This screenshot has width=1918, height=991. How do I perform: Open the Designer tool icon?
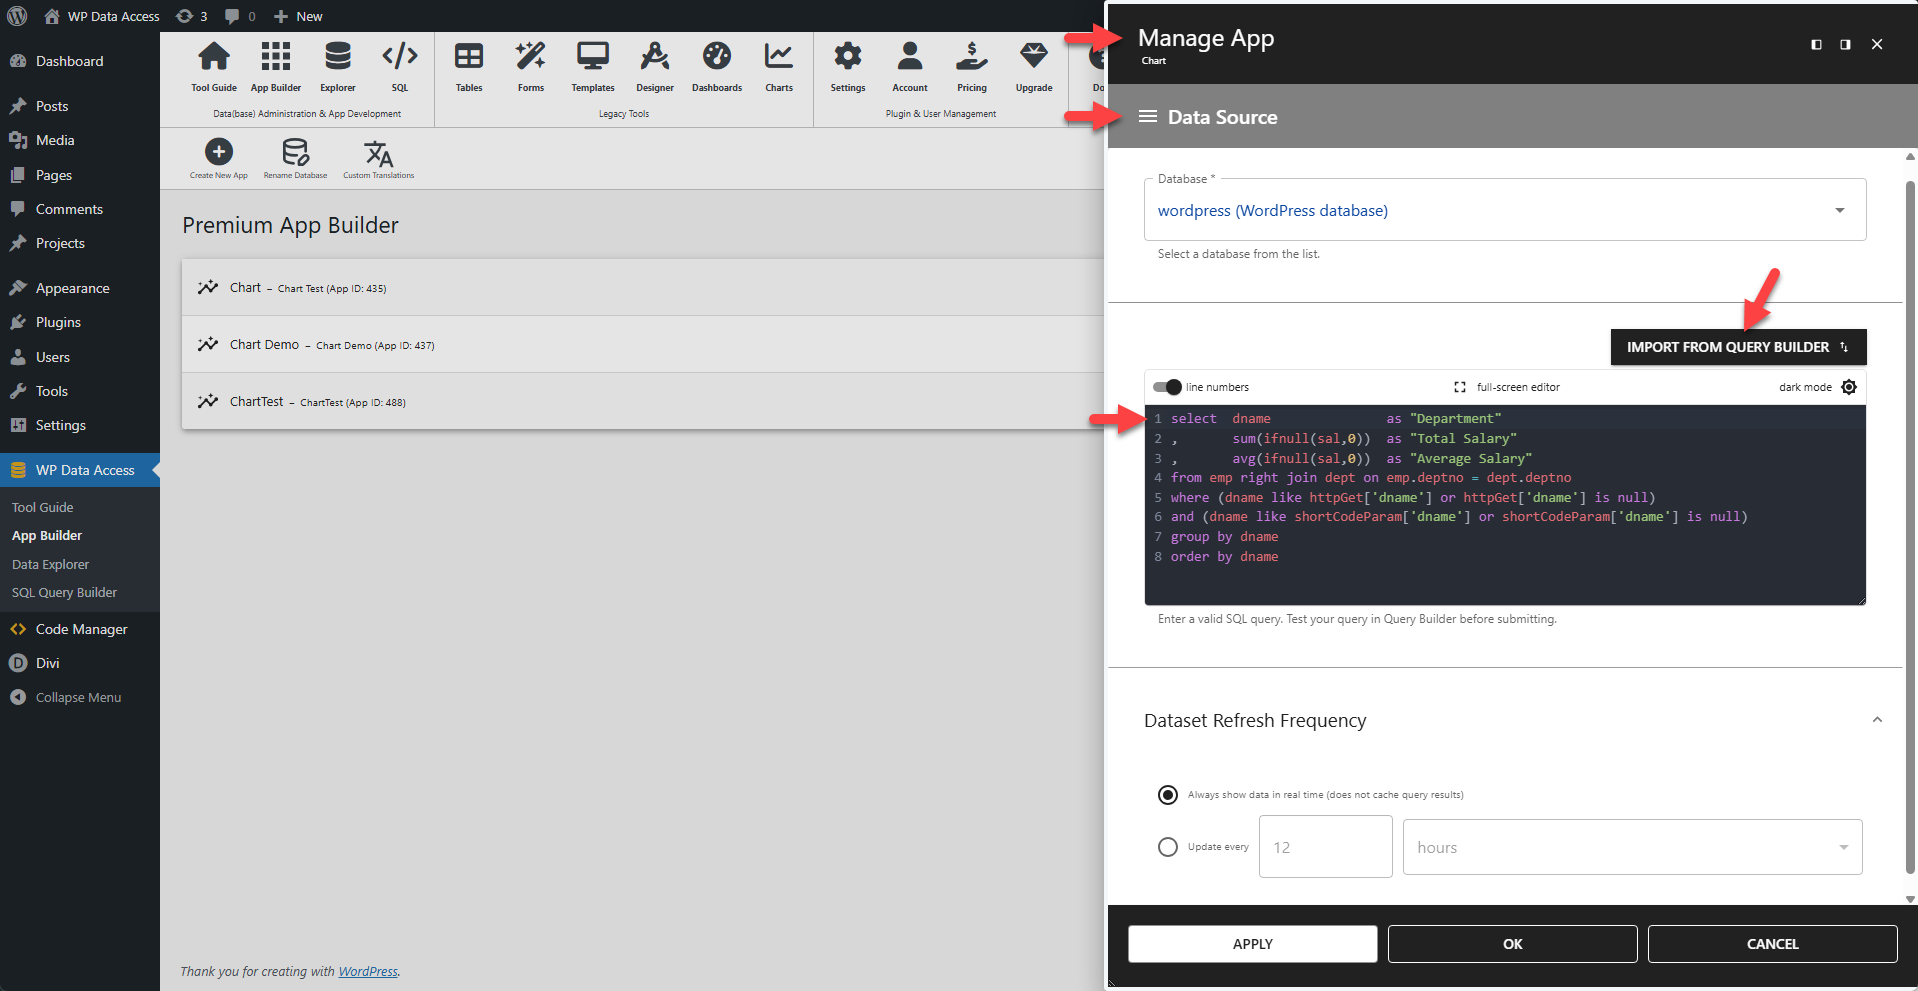tap(655, 58)
